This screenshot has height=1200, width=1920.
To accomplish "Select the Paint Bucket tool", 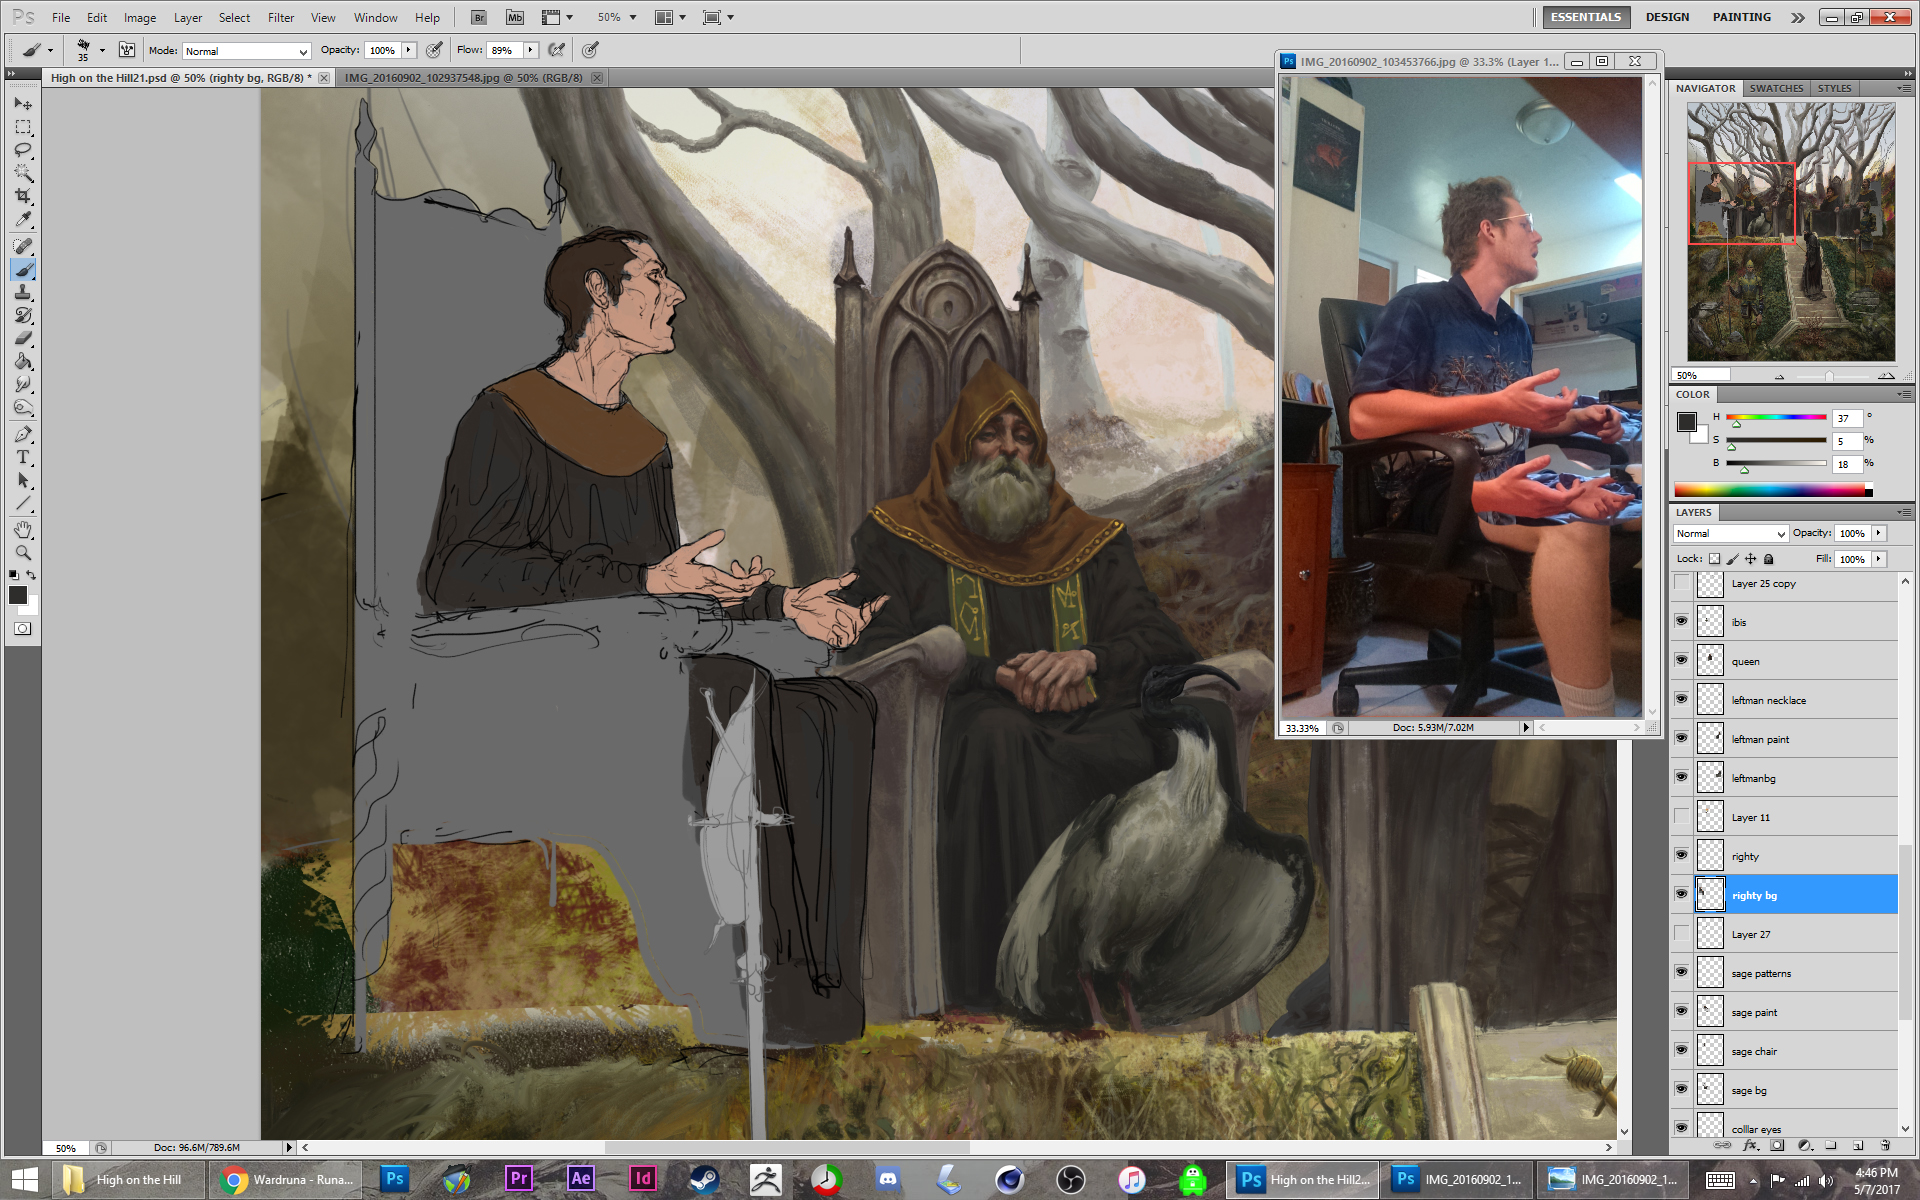I will click(x=23, y=361).
